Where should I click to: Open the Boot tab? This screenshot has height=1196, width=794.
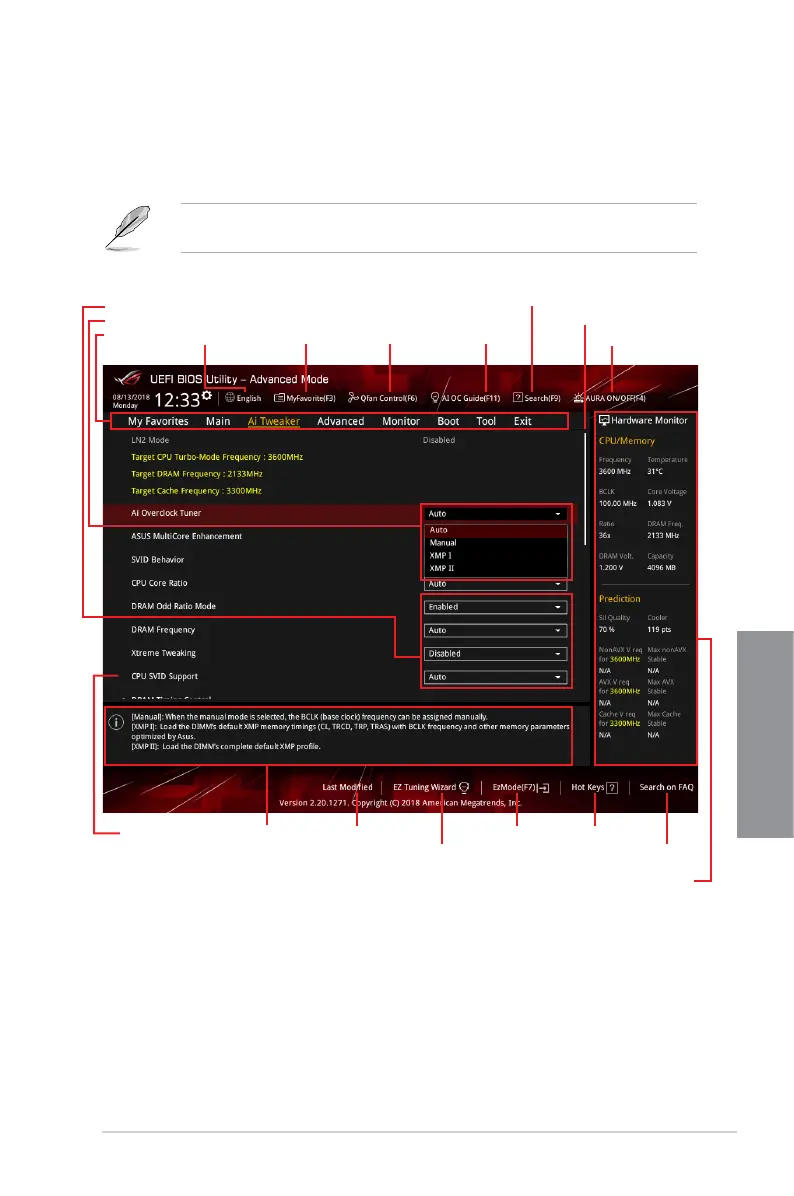pos(448,421)
